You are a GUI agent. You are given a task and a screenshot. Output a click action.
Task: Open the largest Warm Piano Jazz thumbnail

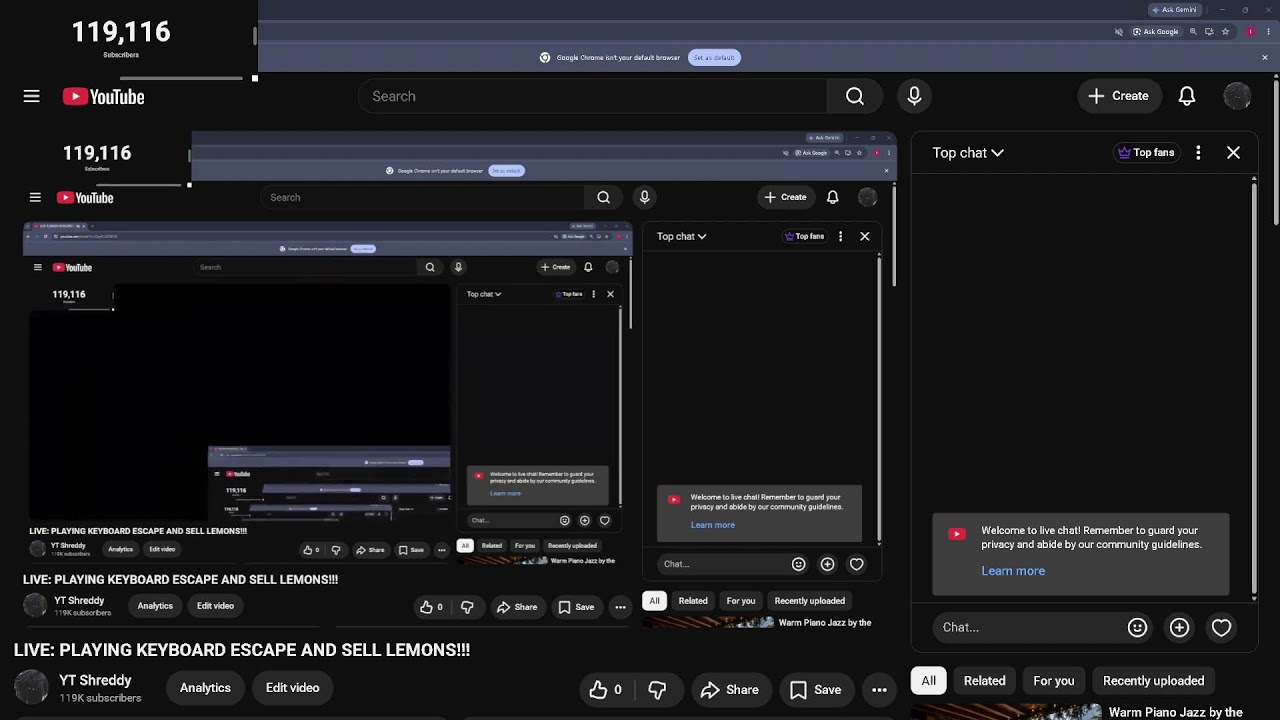point(1006,712)
